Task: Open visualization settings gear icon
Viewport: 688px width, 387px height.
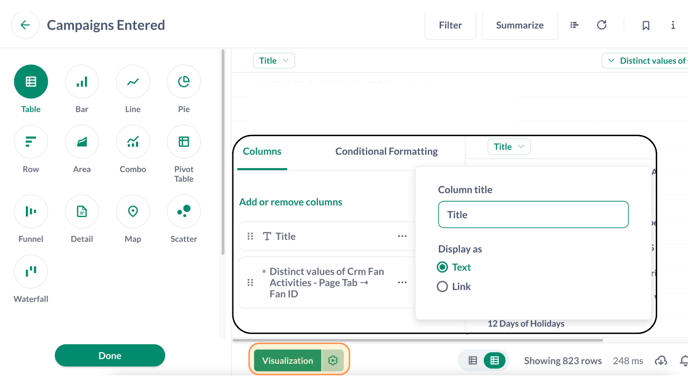Action: tap(333, 360)
